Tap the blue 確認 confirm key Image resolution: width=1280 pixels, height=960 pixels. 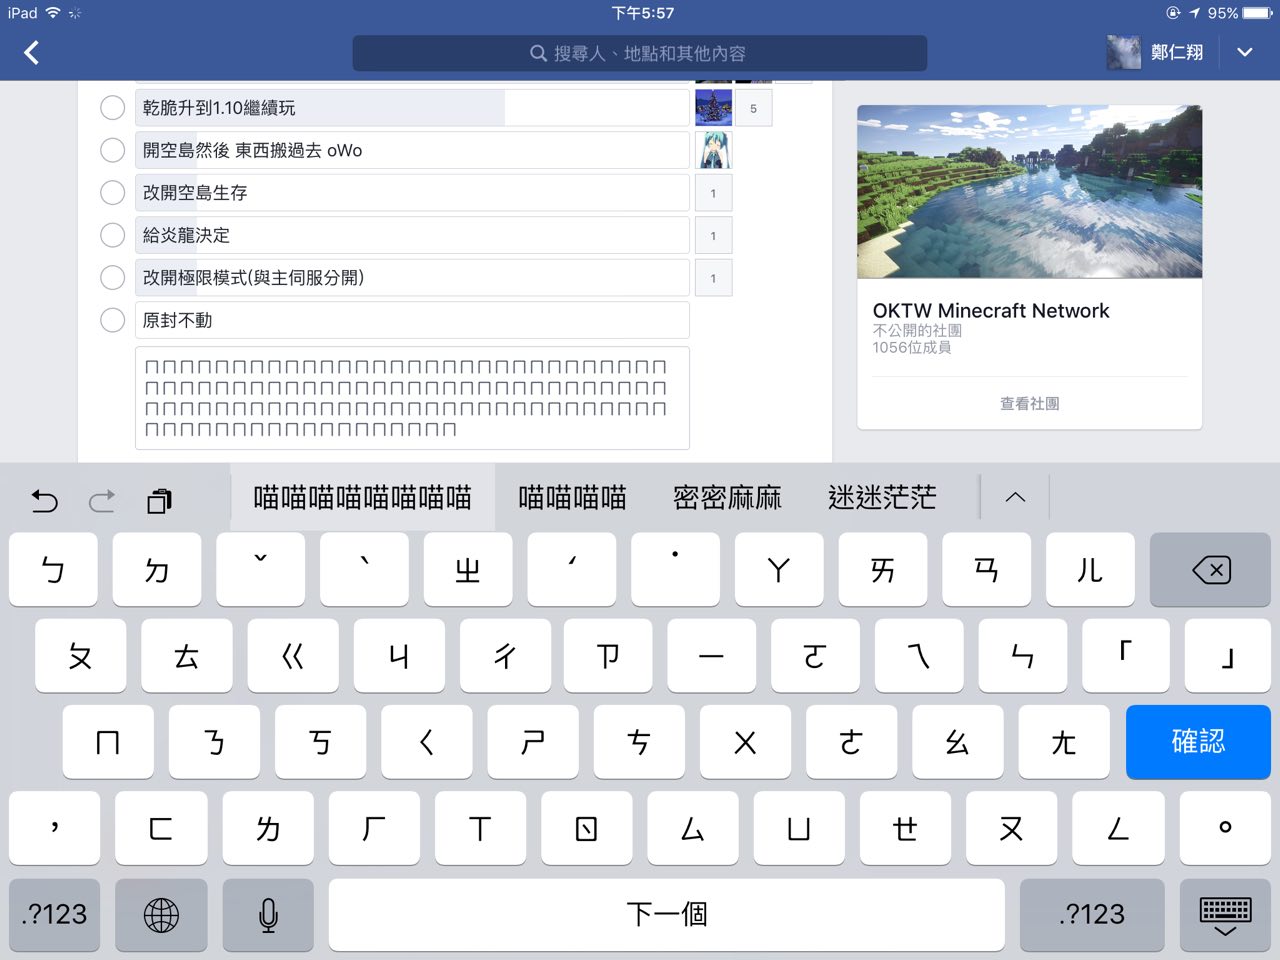pyautogui.click(x=1198, y=742)
